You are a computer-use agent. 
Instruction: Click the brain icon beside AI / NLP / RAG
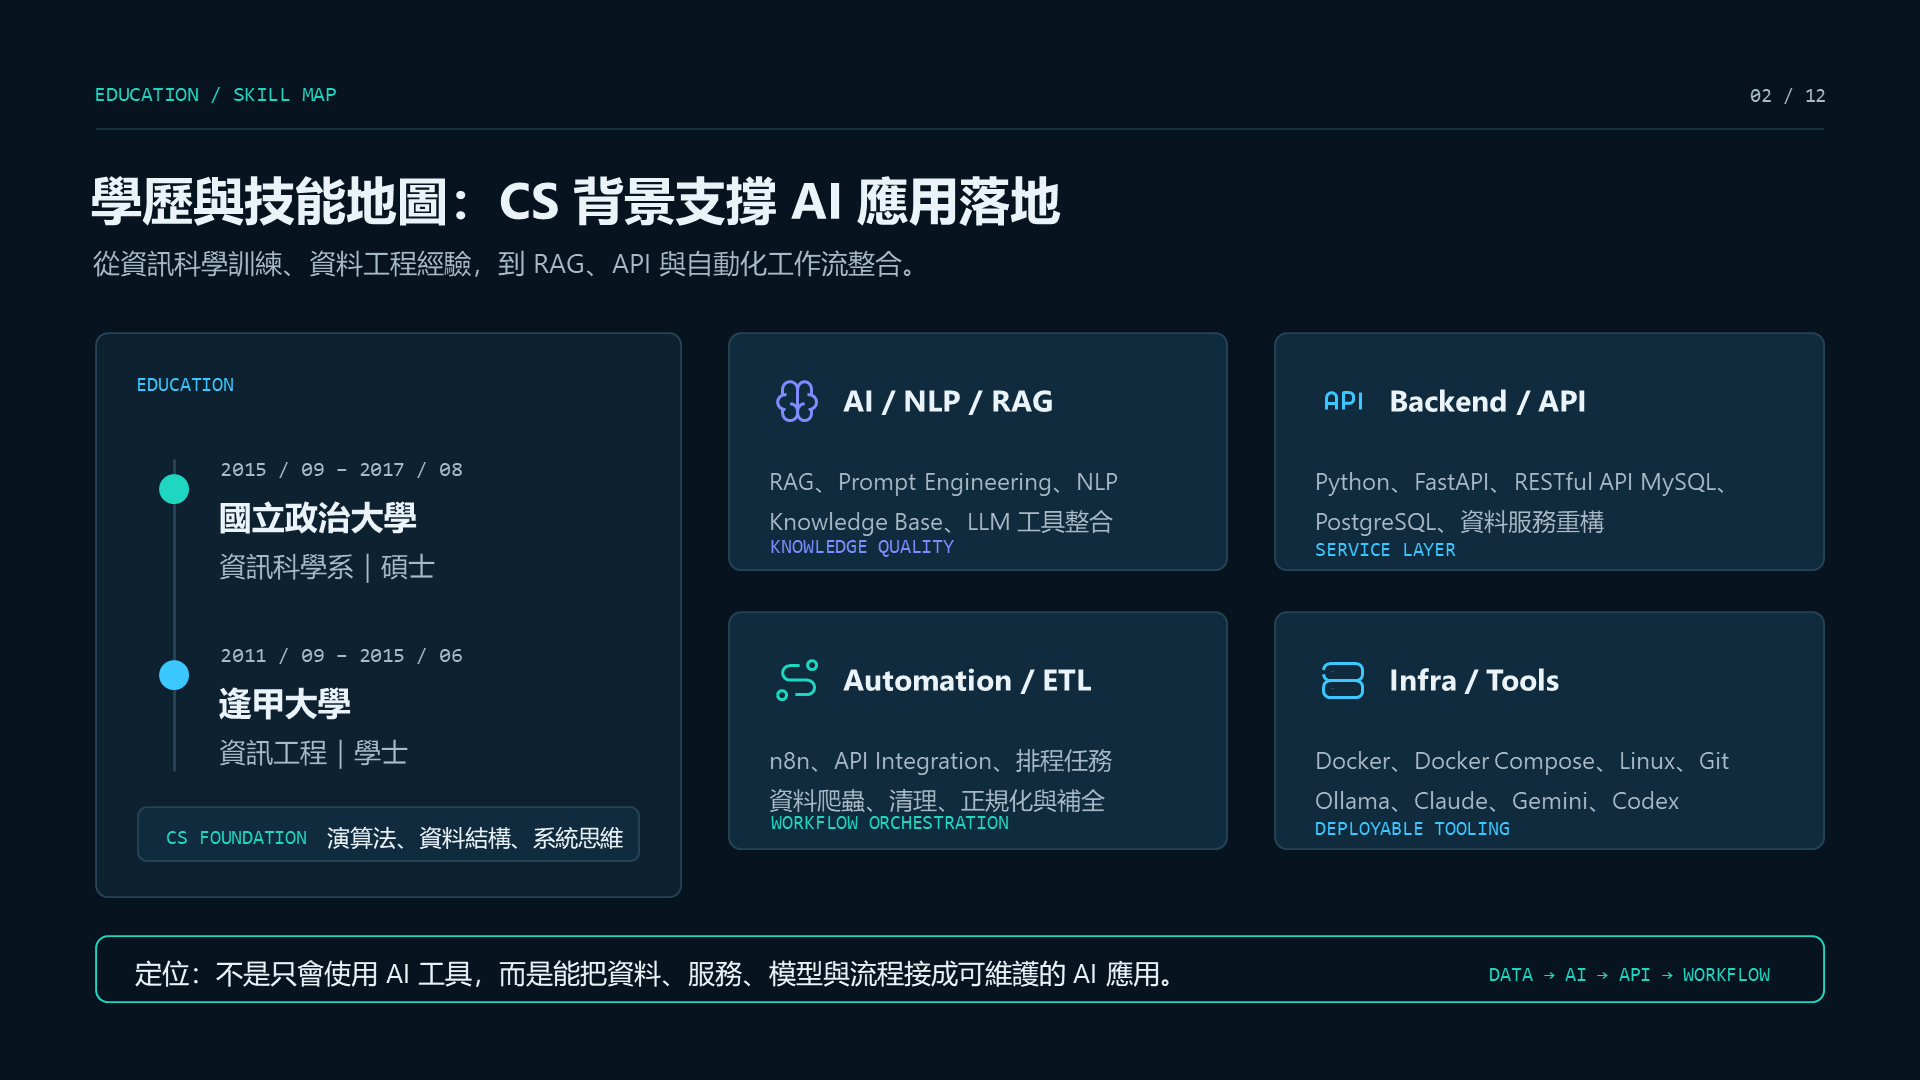coord(797,401)
